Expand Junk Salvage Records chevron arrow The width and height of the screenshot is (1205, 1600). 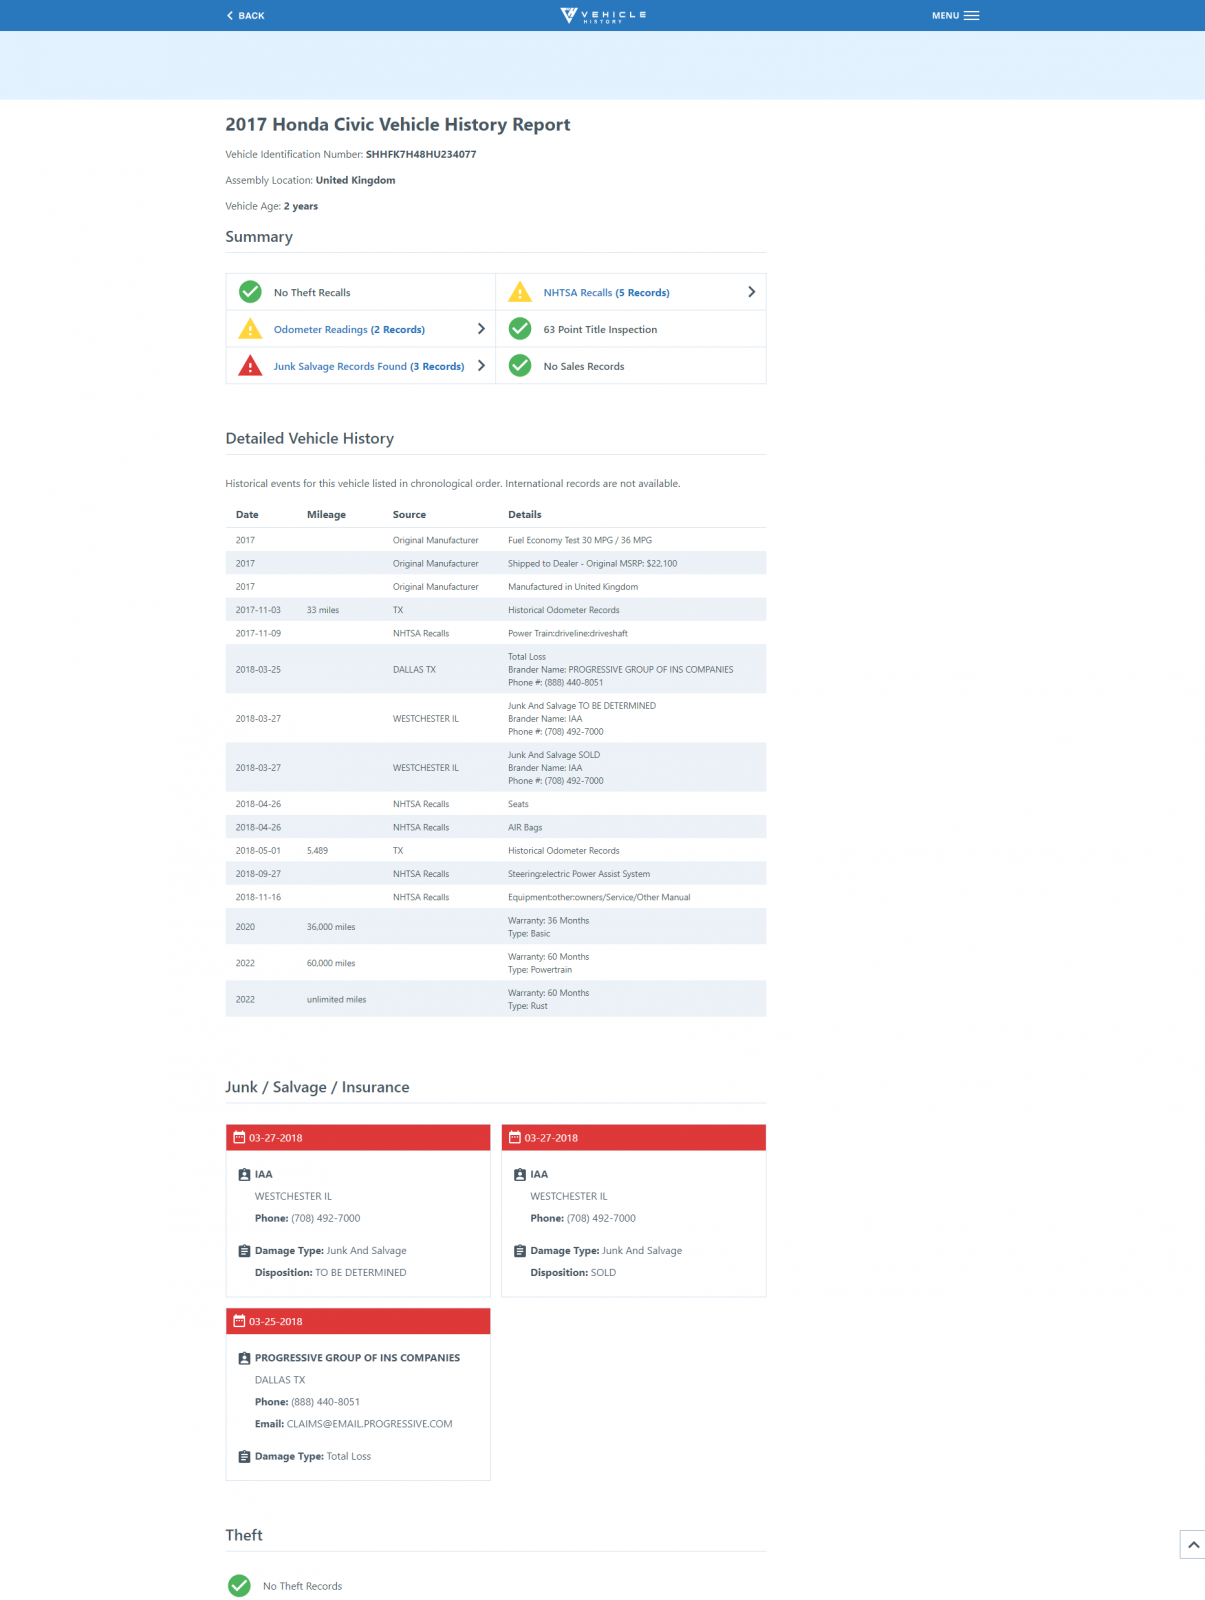point(481,366)
